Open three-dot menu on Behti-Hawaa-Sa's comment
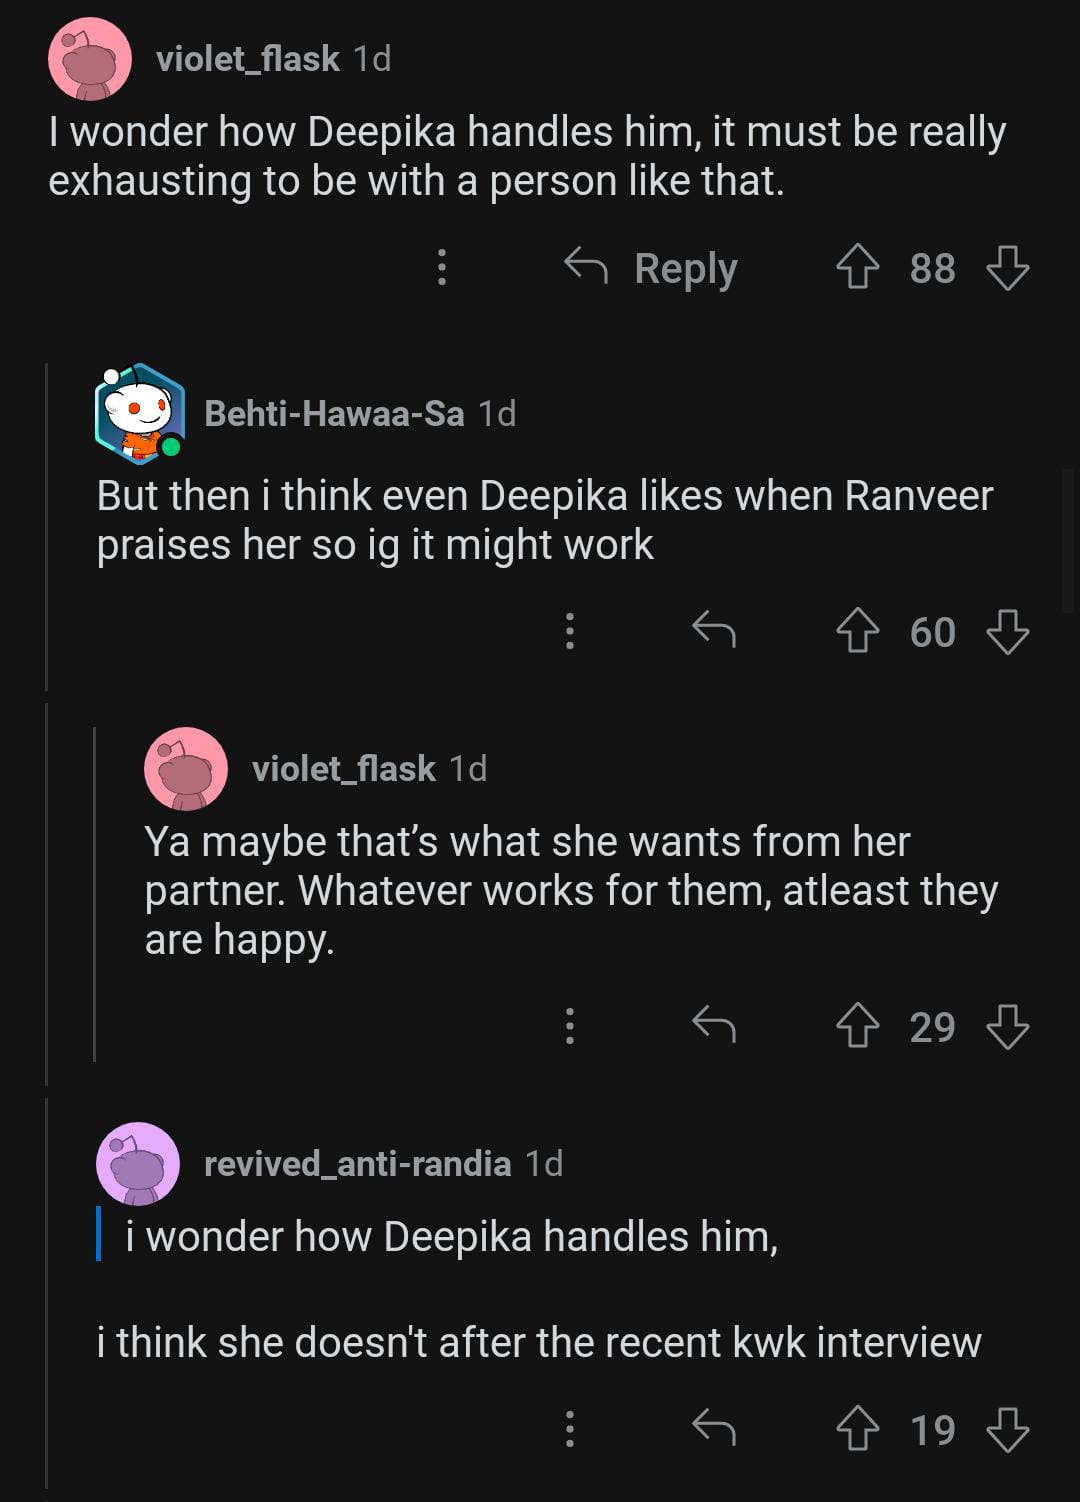The image size is (1080, 1502). coord(569,631)
